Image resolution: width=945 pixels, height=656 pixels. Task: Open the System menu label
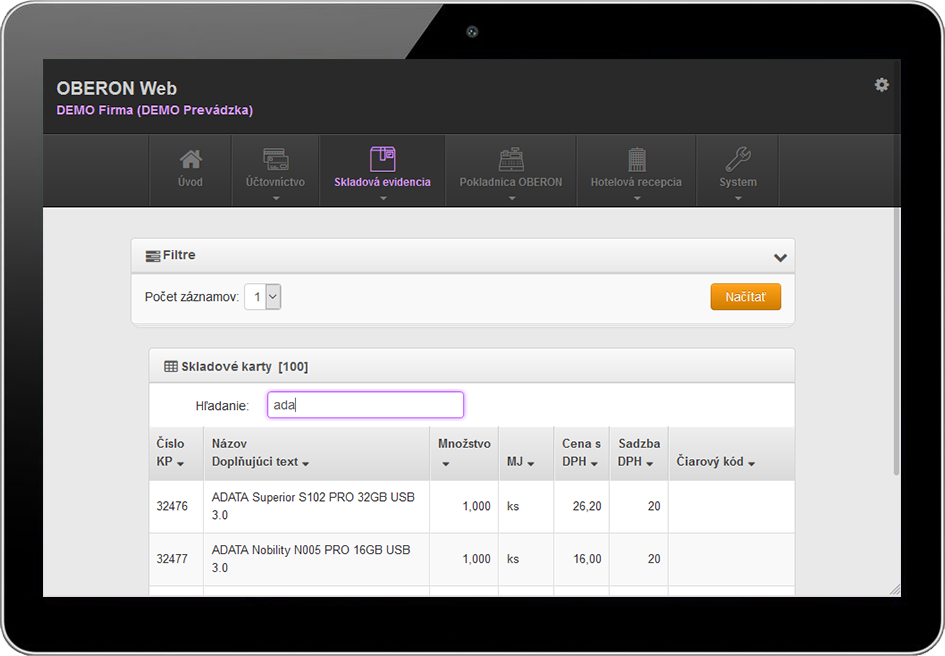pos(738,182)
